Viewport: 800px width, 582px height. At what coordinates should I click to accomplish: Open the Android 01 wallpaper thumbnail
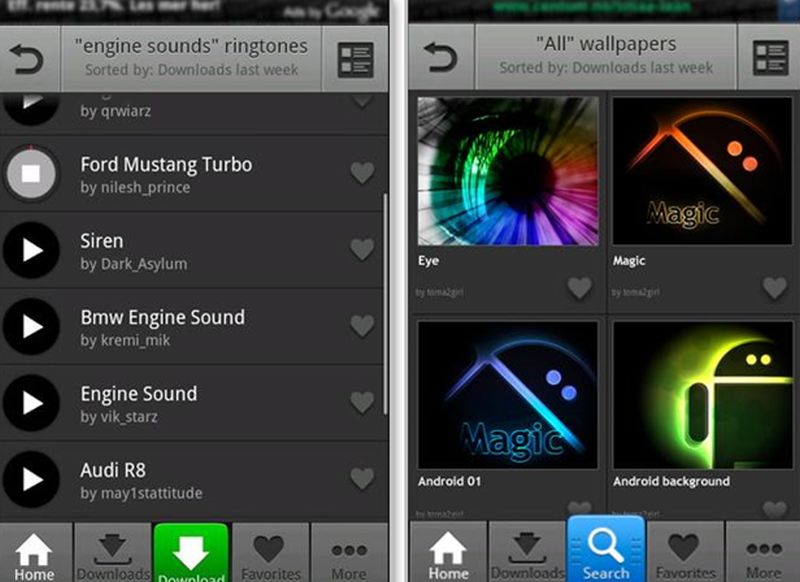pos(508,395)
